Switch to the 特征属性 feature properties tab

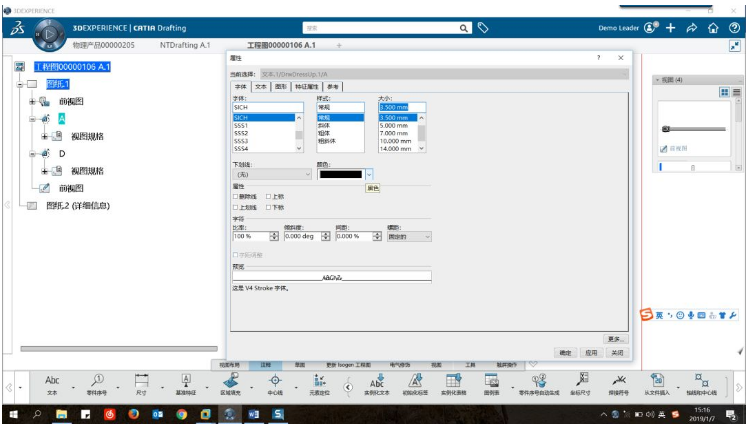click(x=307, y=86)
